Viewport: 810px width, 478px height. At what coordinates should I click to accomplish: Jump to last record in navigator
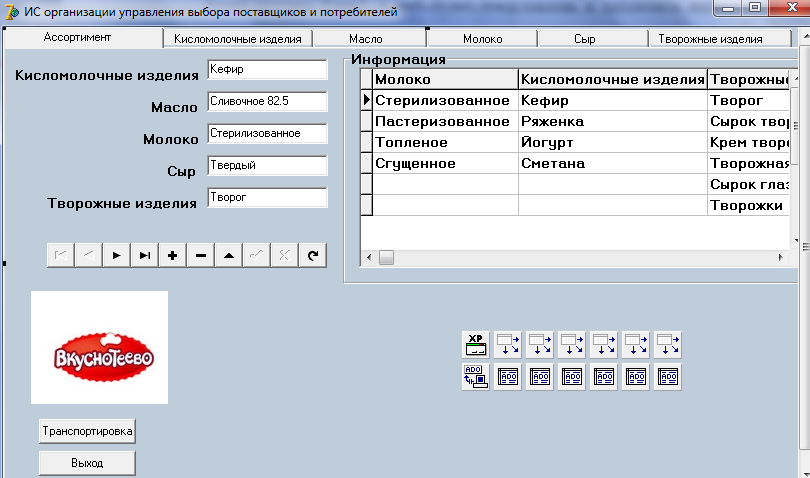click(x=145, y=255)
